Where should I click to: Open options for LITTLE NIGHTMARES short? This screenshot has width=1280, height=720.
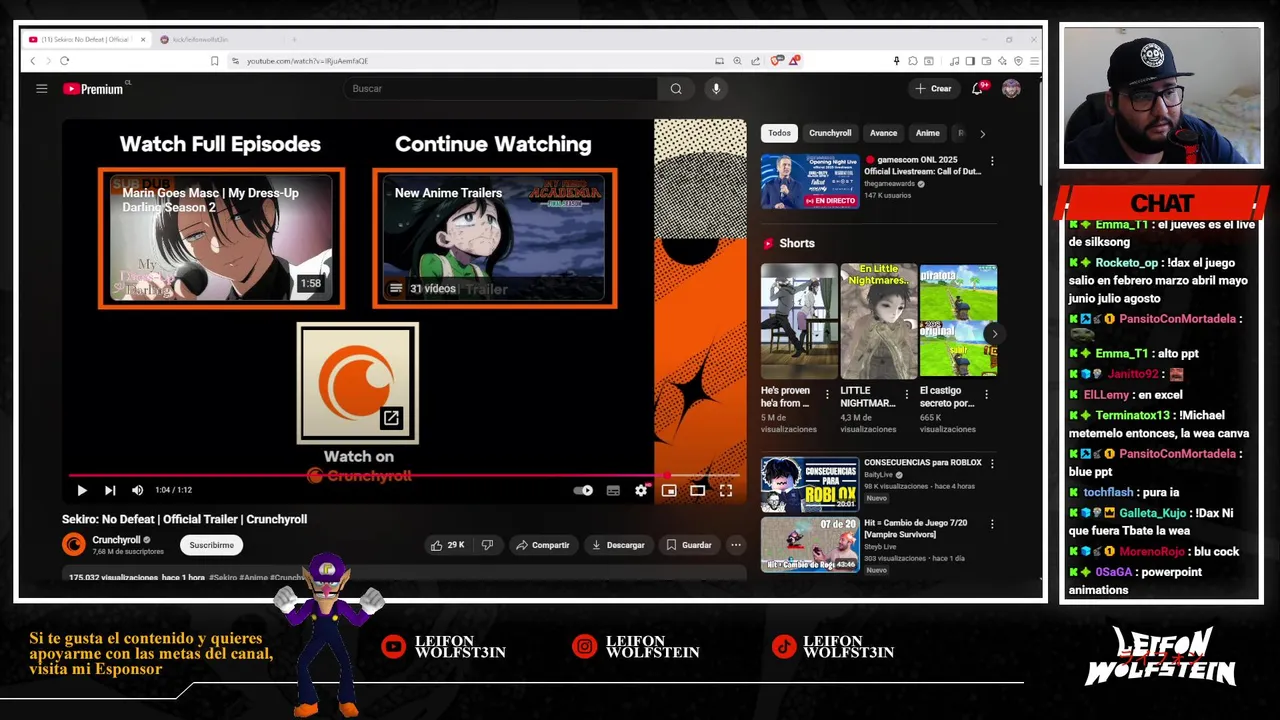point(906,395)
